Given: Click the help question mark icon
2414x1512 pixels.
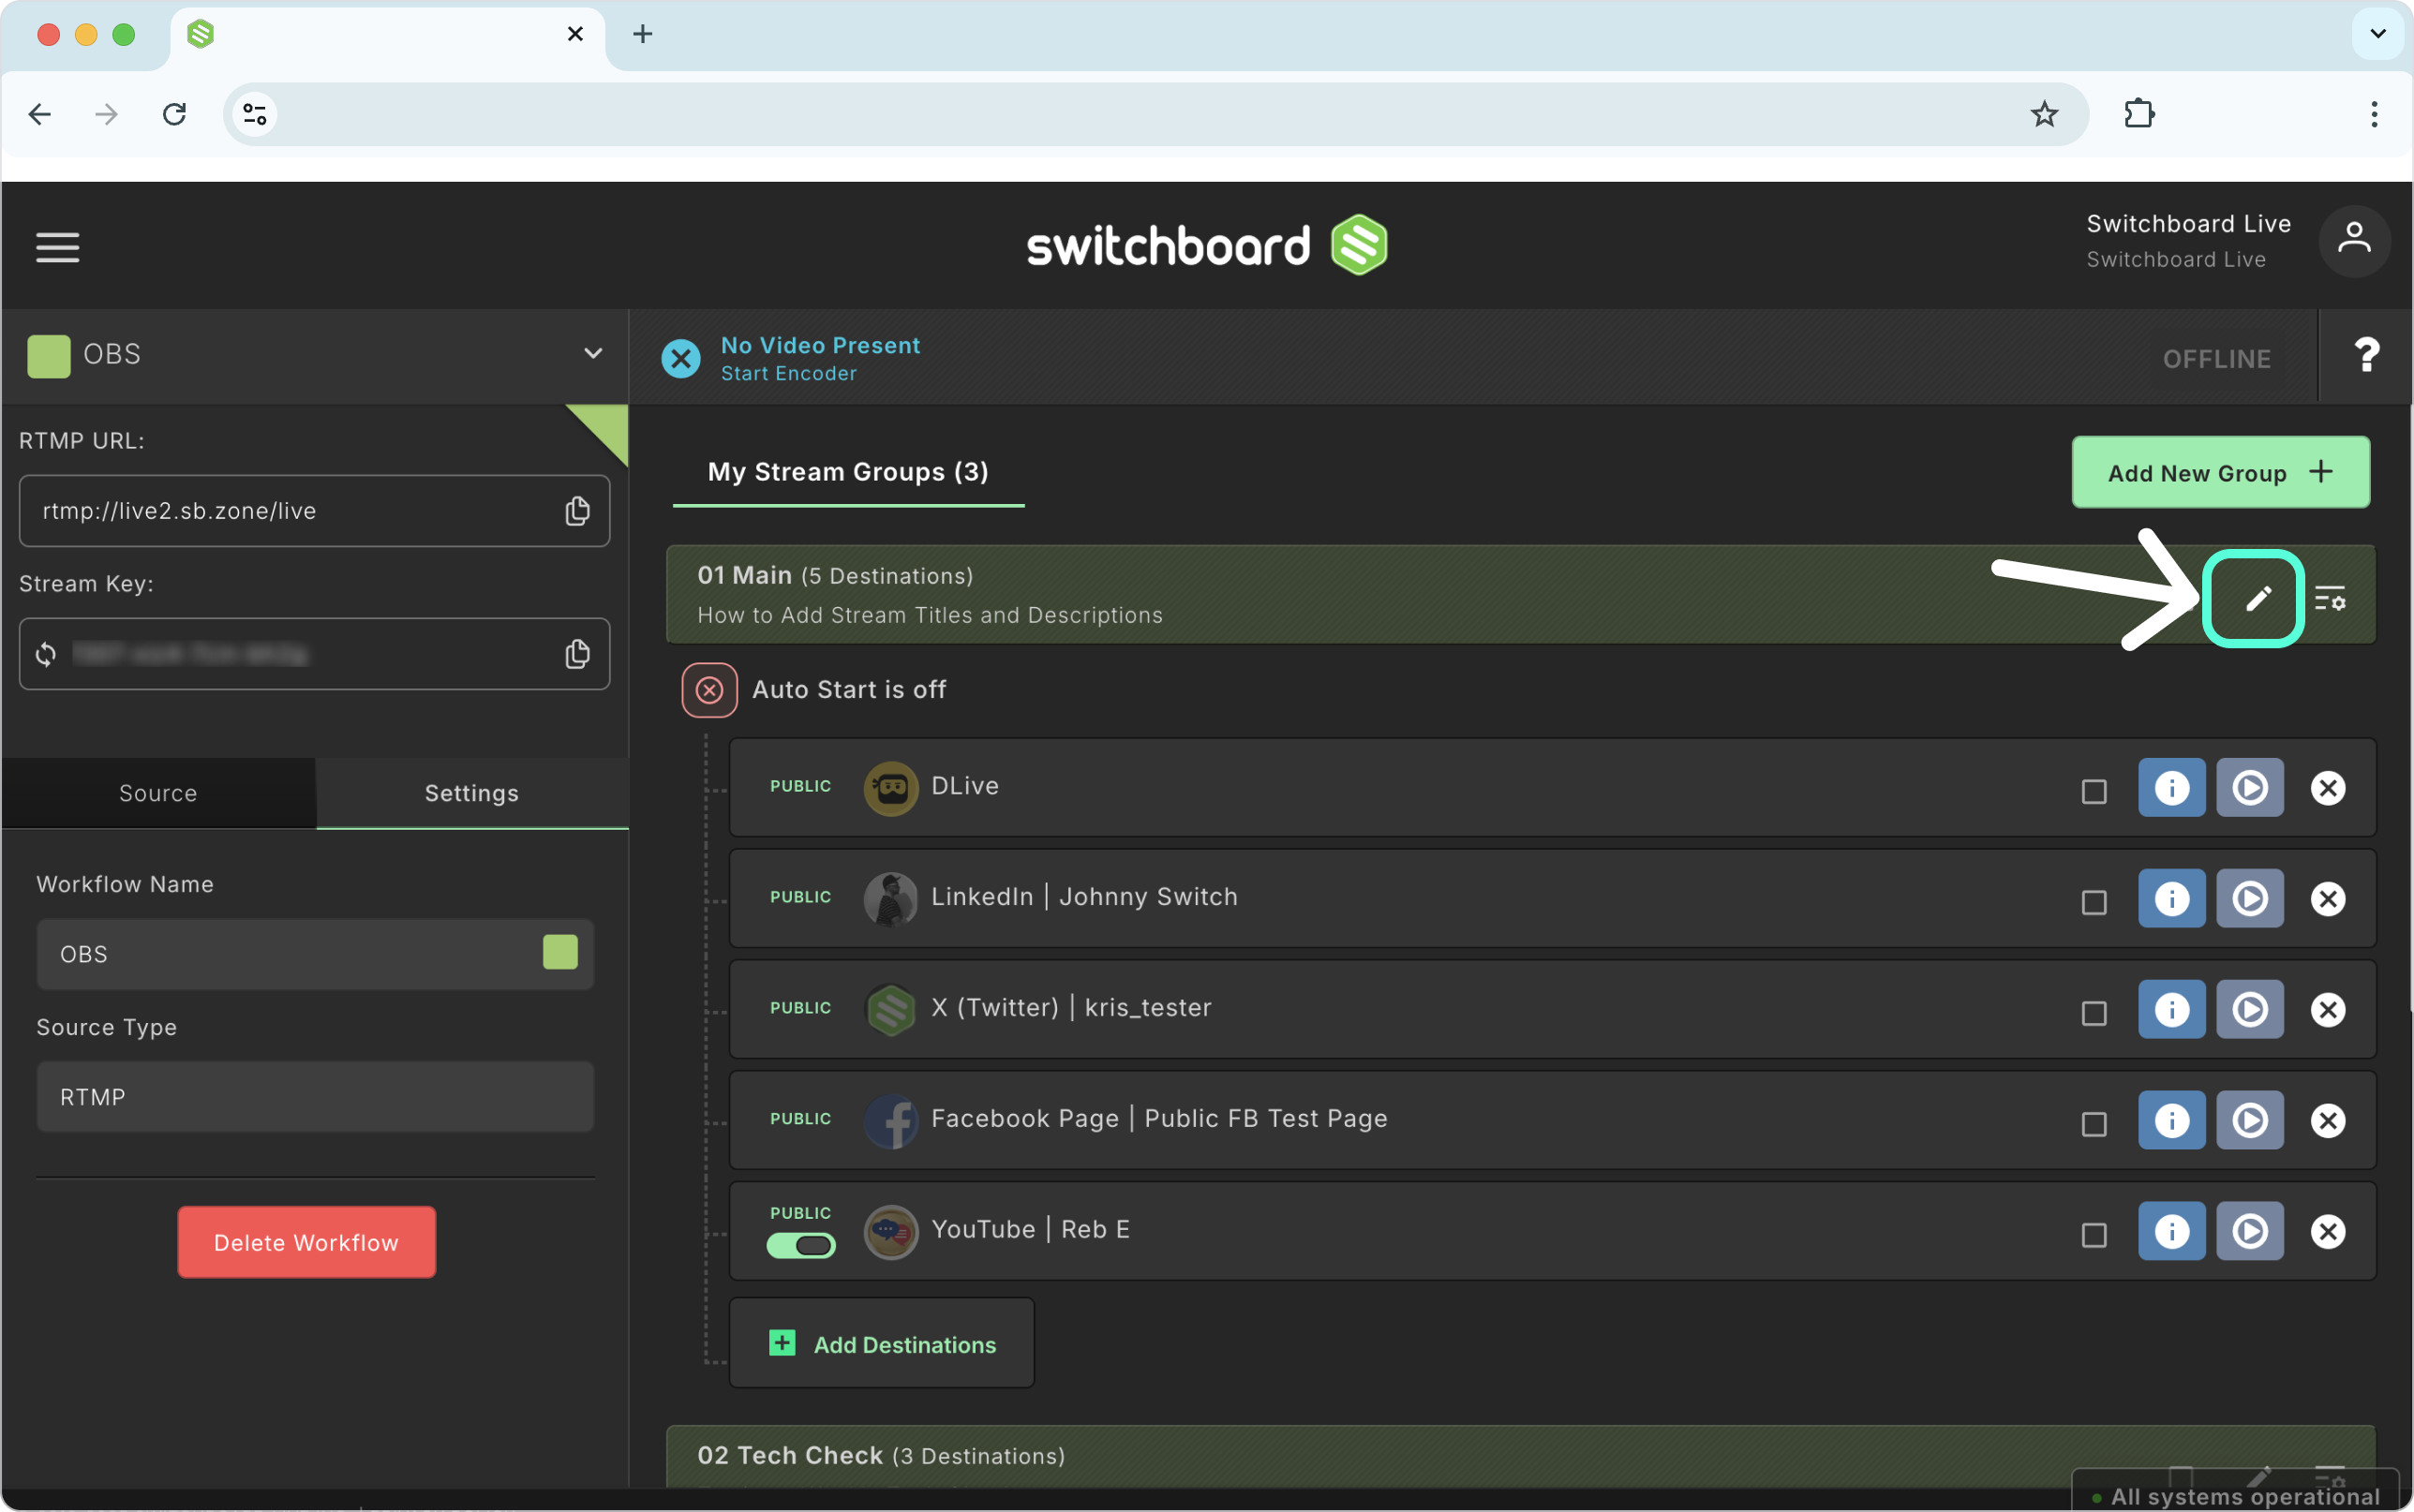Looking at the screenshot, I should point(2366,356).
